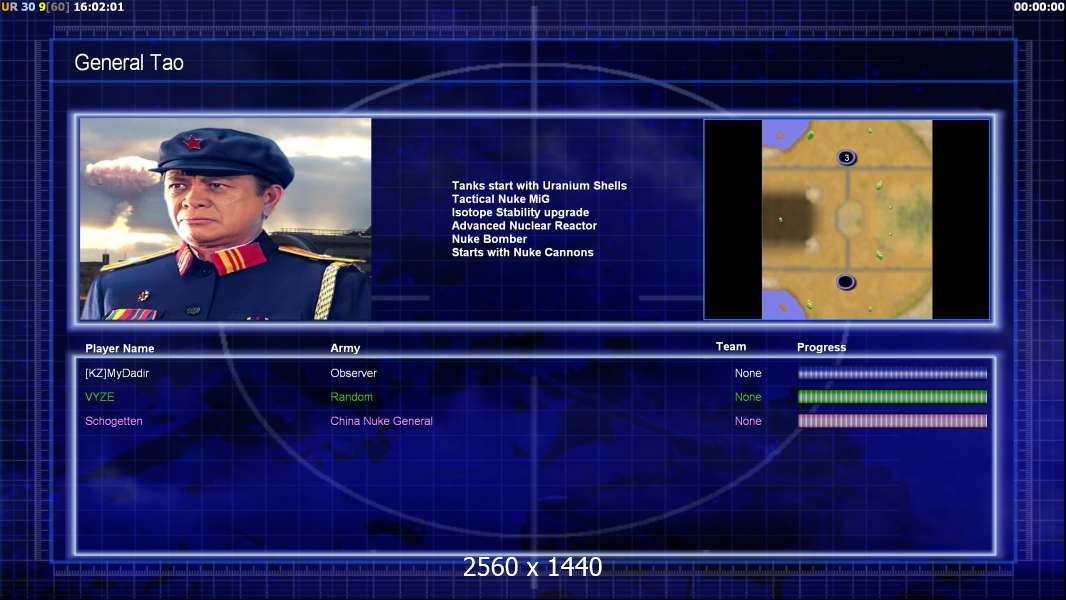Click 'Starts with Nuke Cannons' text
Screen dimensions: 1066x600
point(522,252)
